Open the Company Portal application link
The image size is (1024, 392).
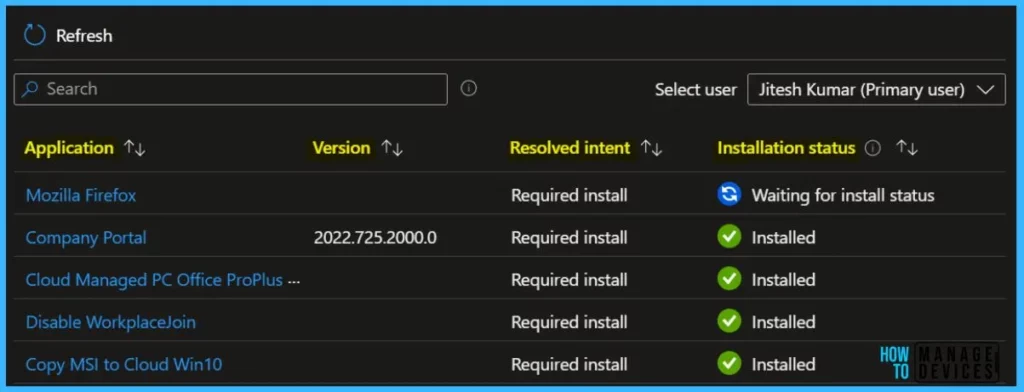[x=86, y=238]
